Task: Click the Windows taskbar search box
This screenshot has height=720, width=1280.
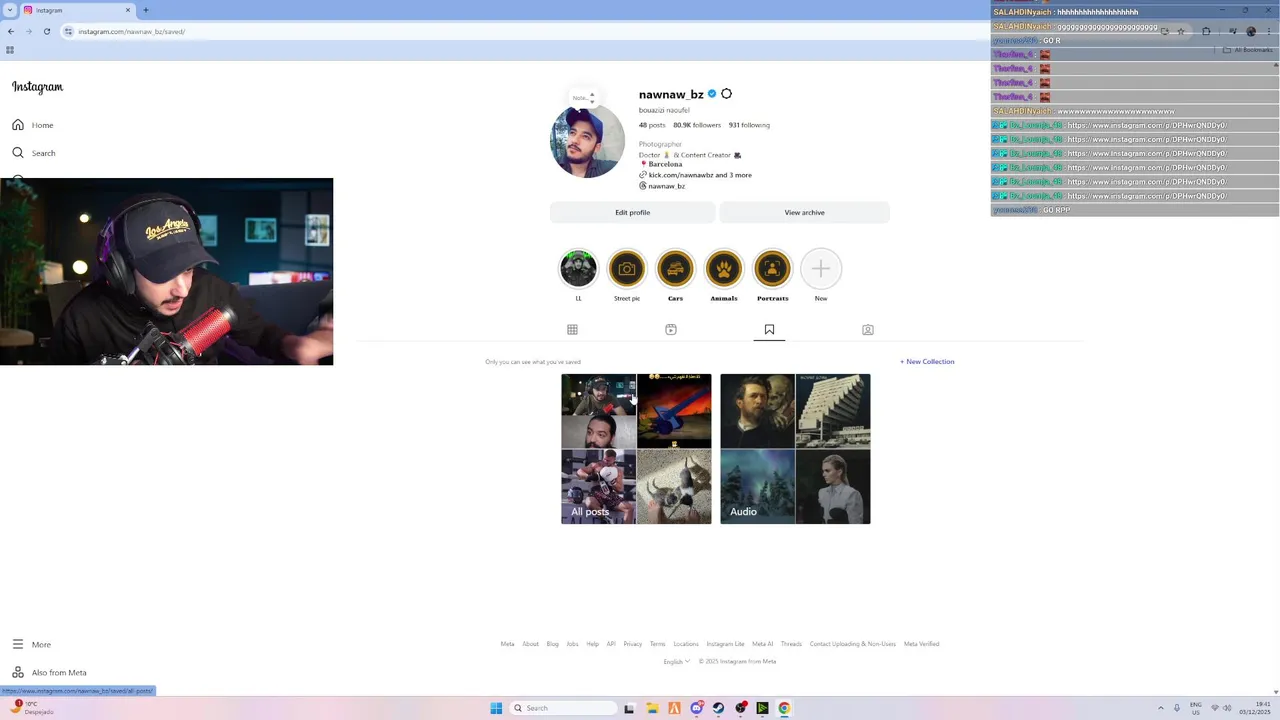Action: [562, 708]
